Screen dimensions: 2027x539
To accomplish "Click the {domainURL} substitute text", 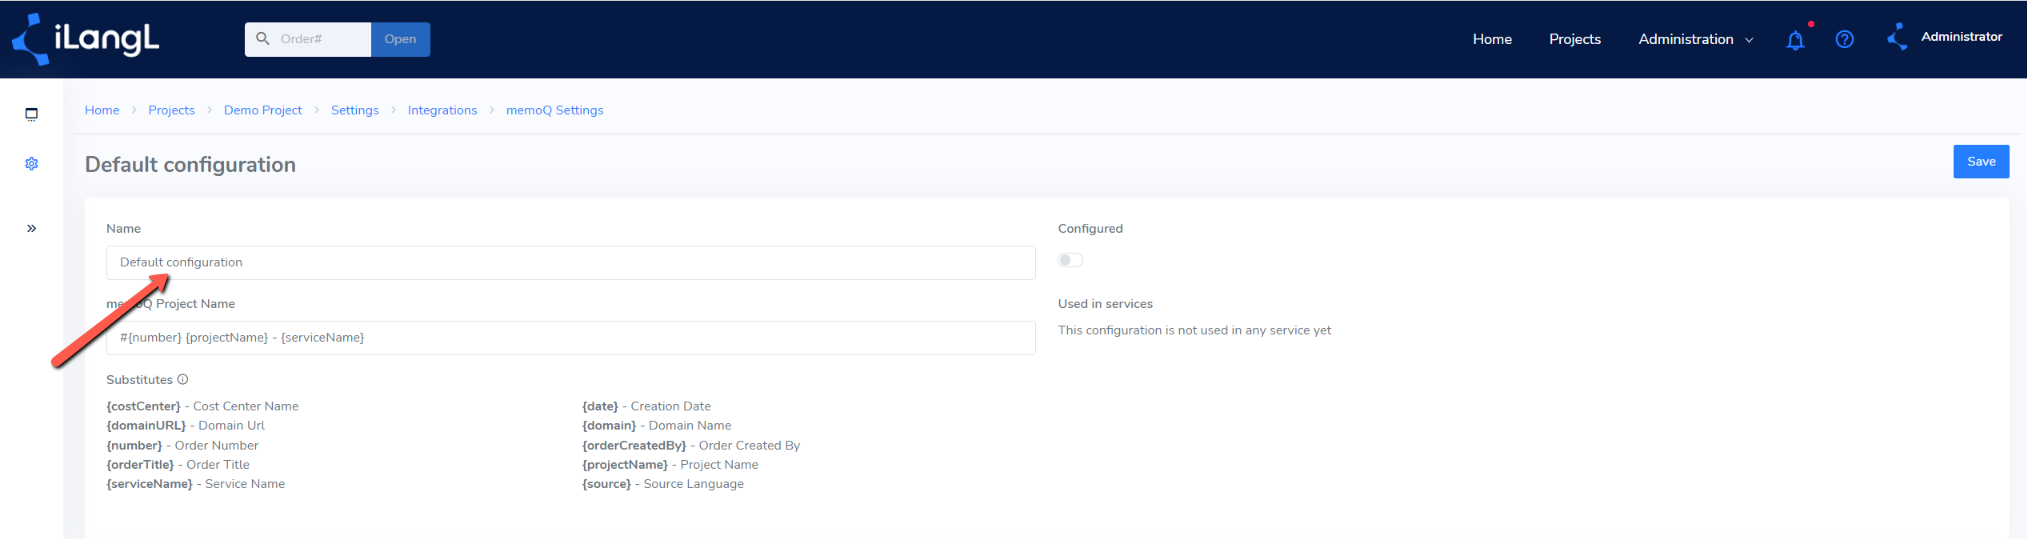I will [x=186, y=425].
